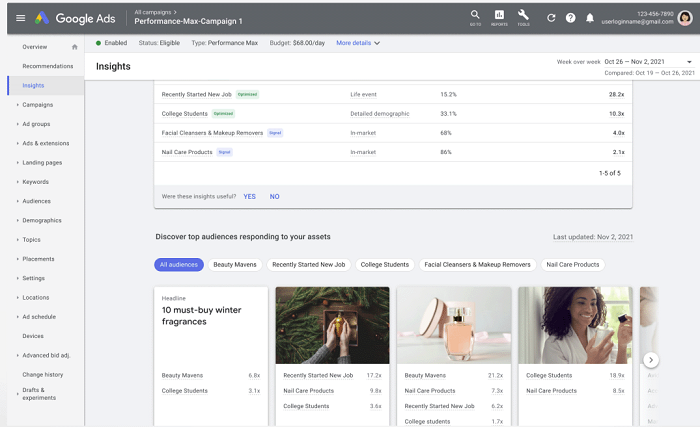
Task: Open the date range dropdown arrow
Action: (x=689, y=62)
